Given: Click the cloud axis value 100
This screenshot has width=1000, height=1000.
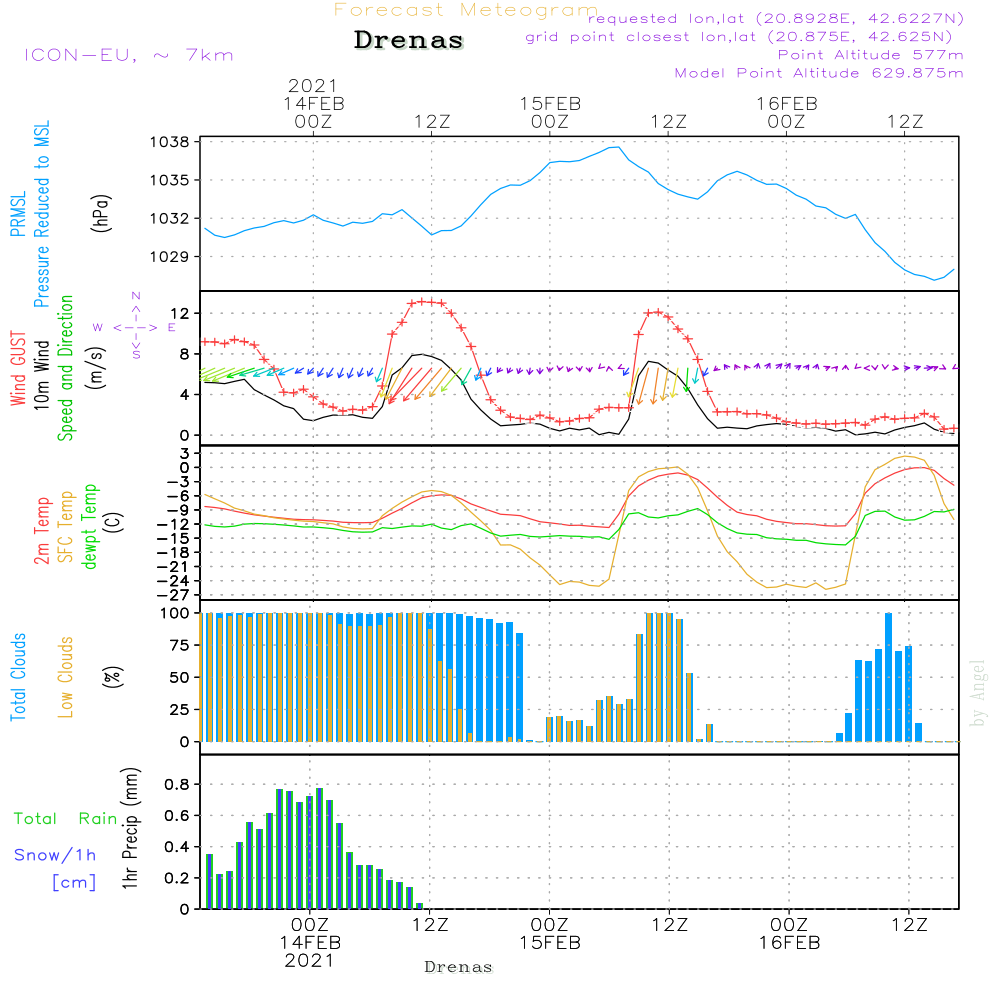Looking at the screenshot, I should pos(175,614).
